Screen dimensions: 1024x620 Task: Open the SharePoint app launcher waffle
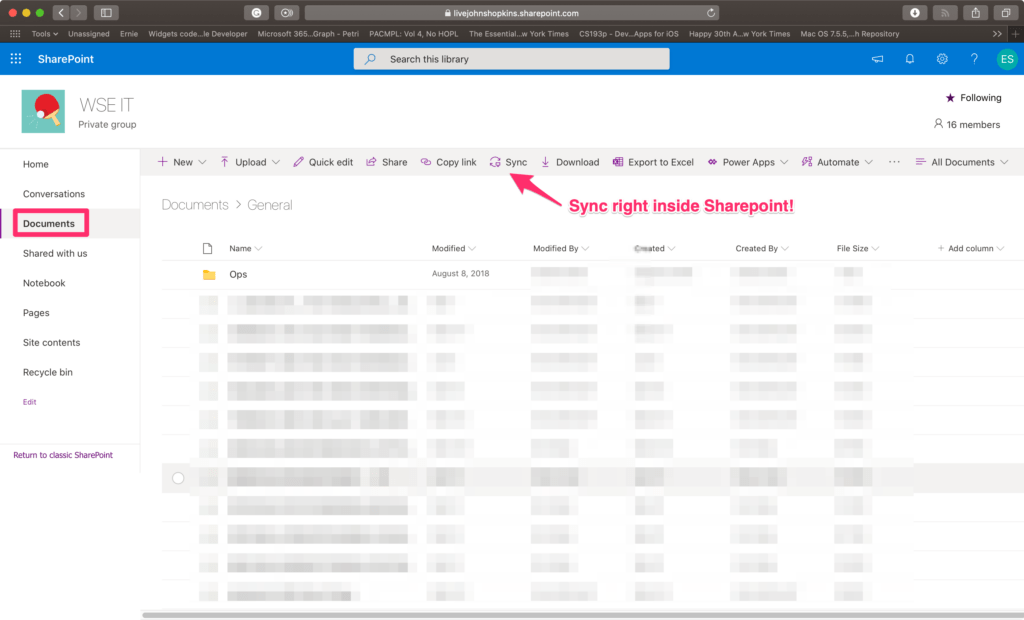16,59
